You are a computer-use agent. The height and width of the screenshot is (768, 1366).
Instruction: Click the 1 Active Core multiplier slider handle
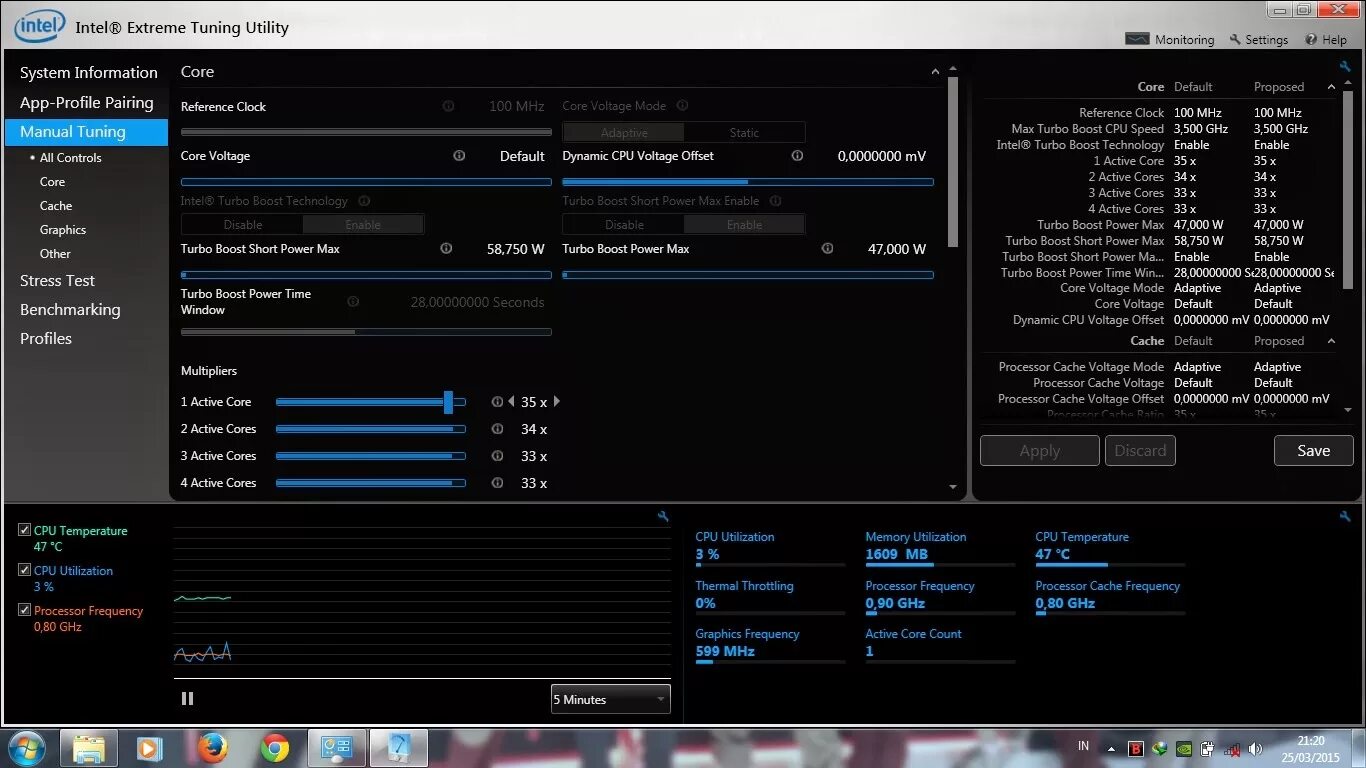(448, 402)
